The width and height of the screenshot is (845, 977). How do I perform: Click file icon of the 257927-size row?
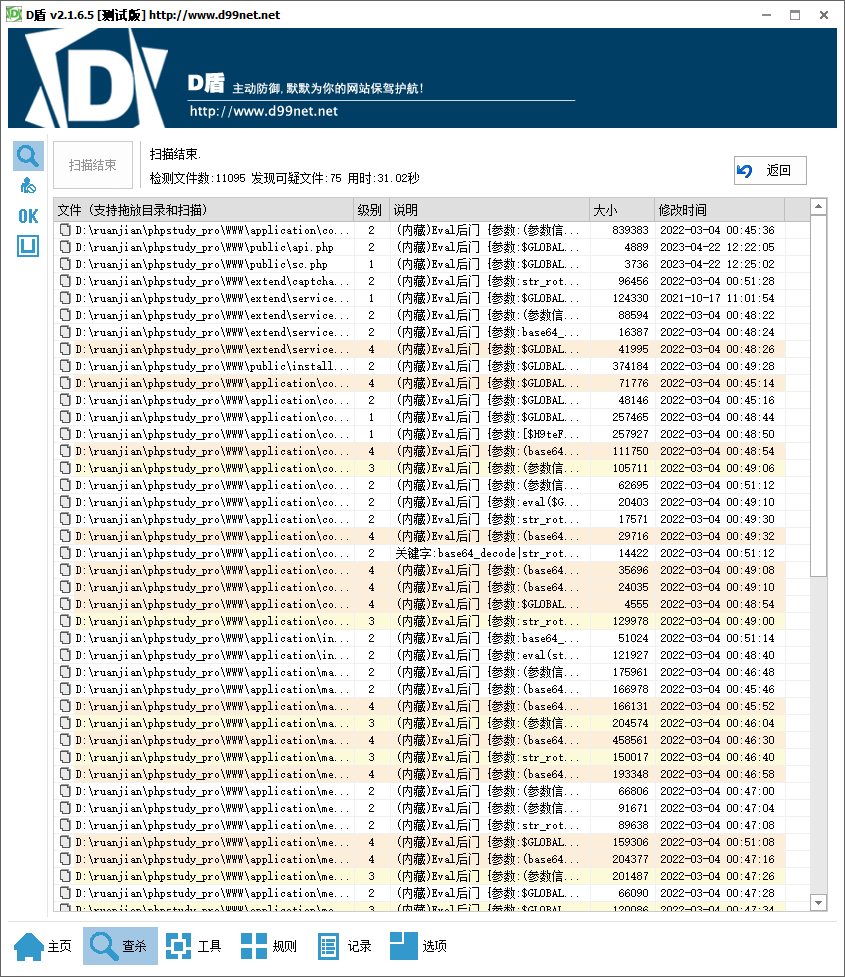(65, 434)
